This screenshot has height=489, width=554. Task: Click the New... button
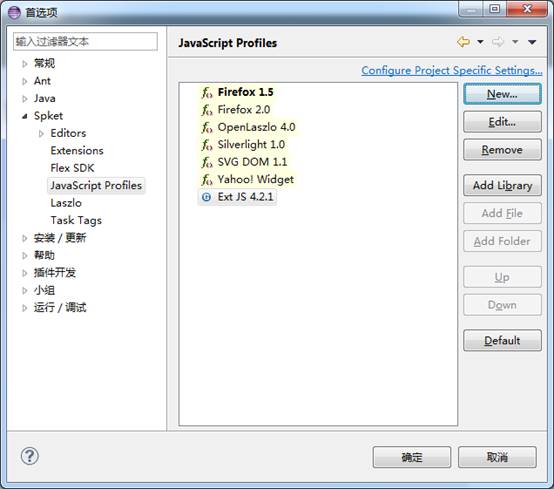502,94
